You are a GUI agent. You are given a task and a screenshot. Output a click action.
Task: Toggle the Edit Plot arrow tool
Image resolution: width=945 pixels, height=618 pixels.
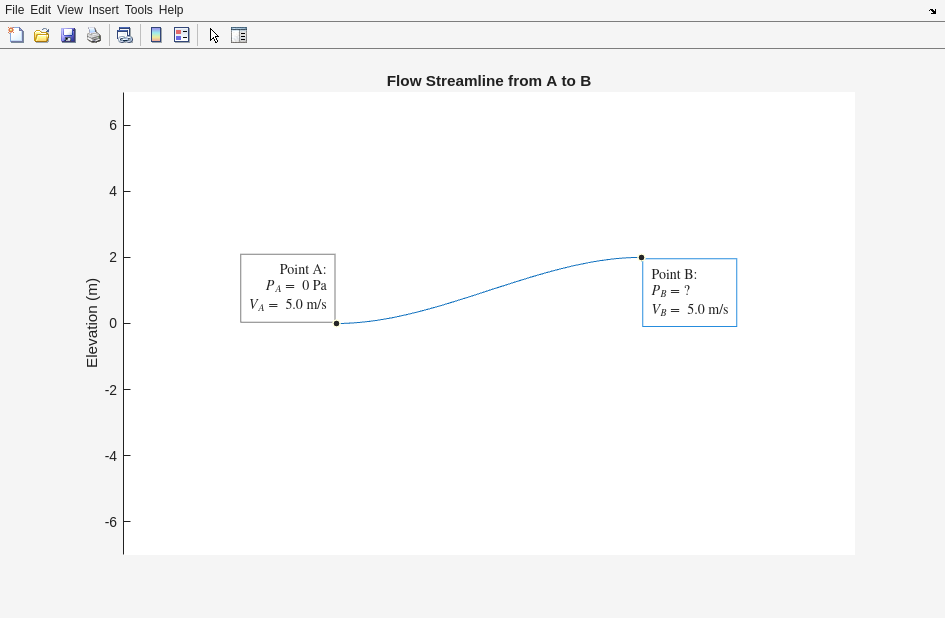click(214, 35)
